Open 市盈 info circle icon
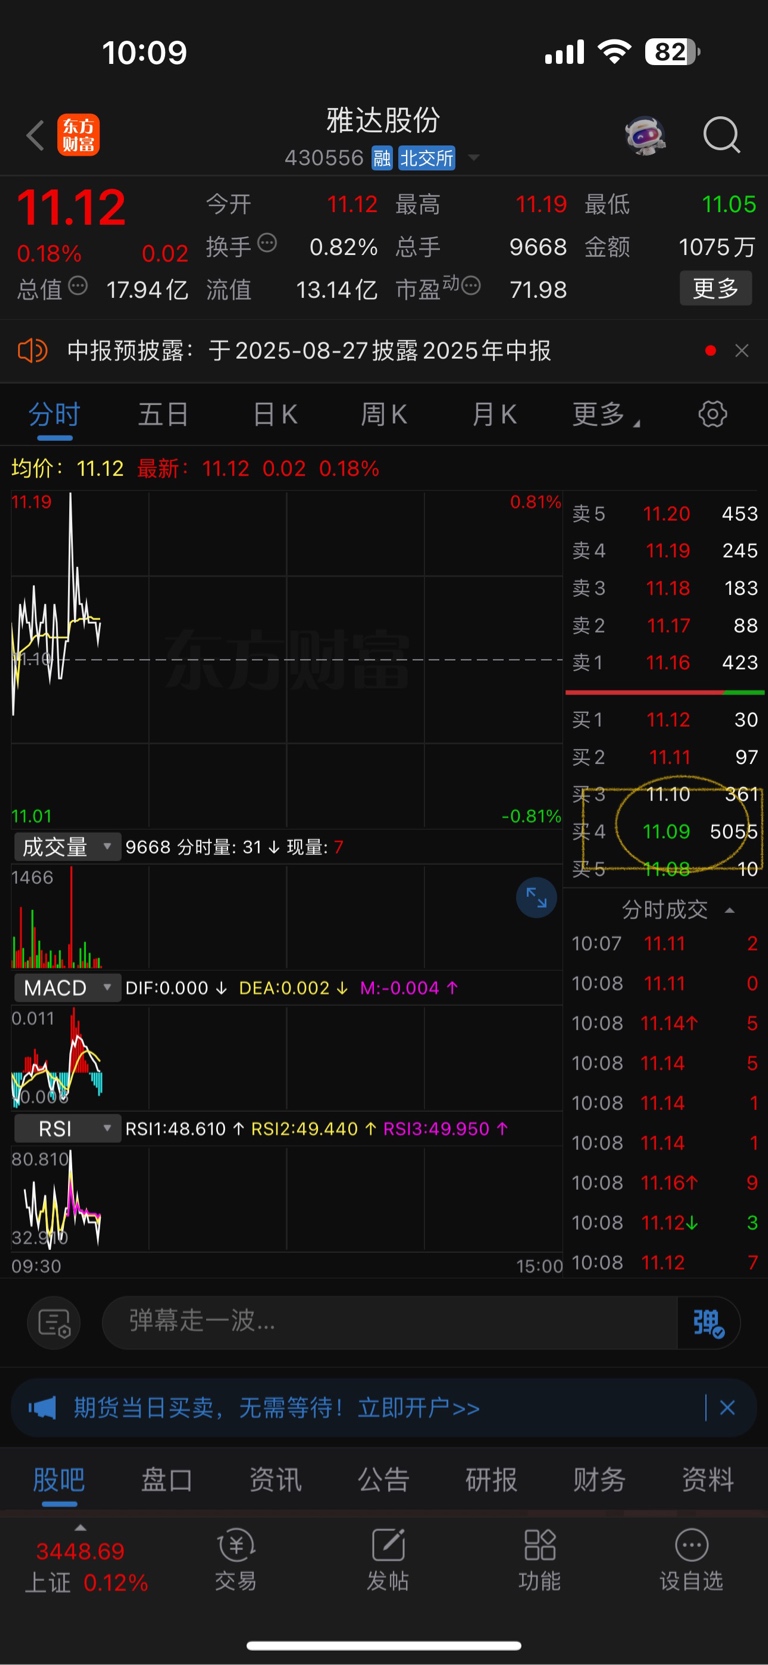Screen dimensions: 768x1665 (x=471, y=286)
